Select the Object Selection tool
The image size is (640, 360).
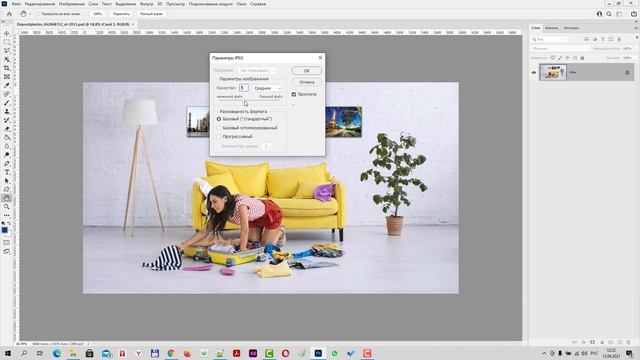pyautogui.click(x=7, y=59)
